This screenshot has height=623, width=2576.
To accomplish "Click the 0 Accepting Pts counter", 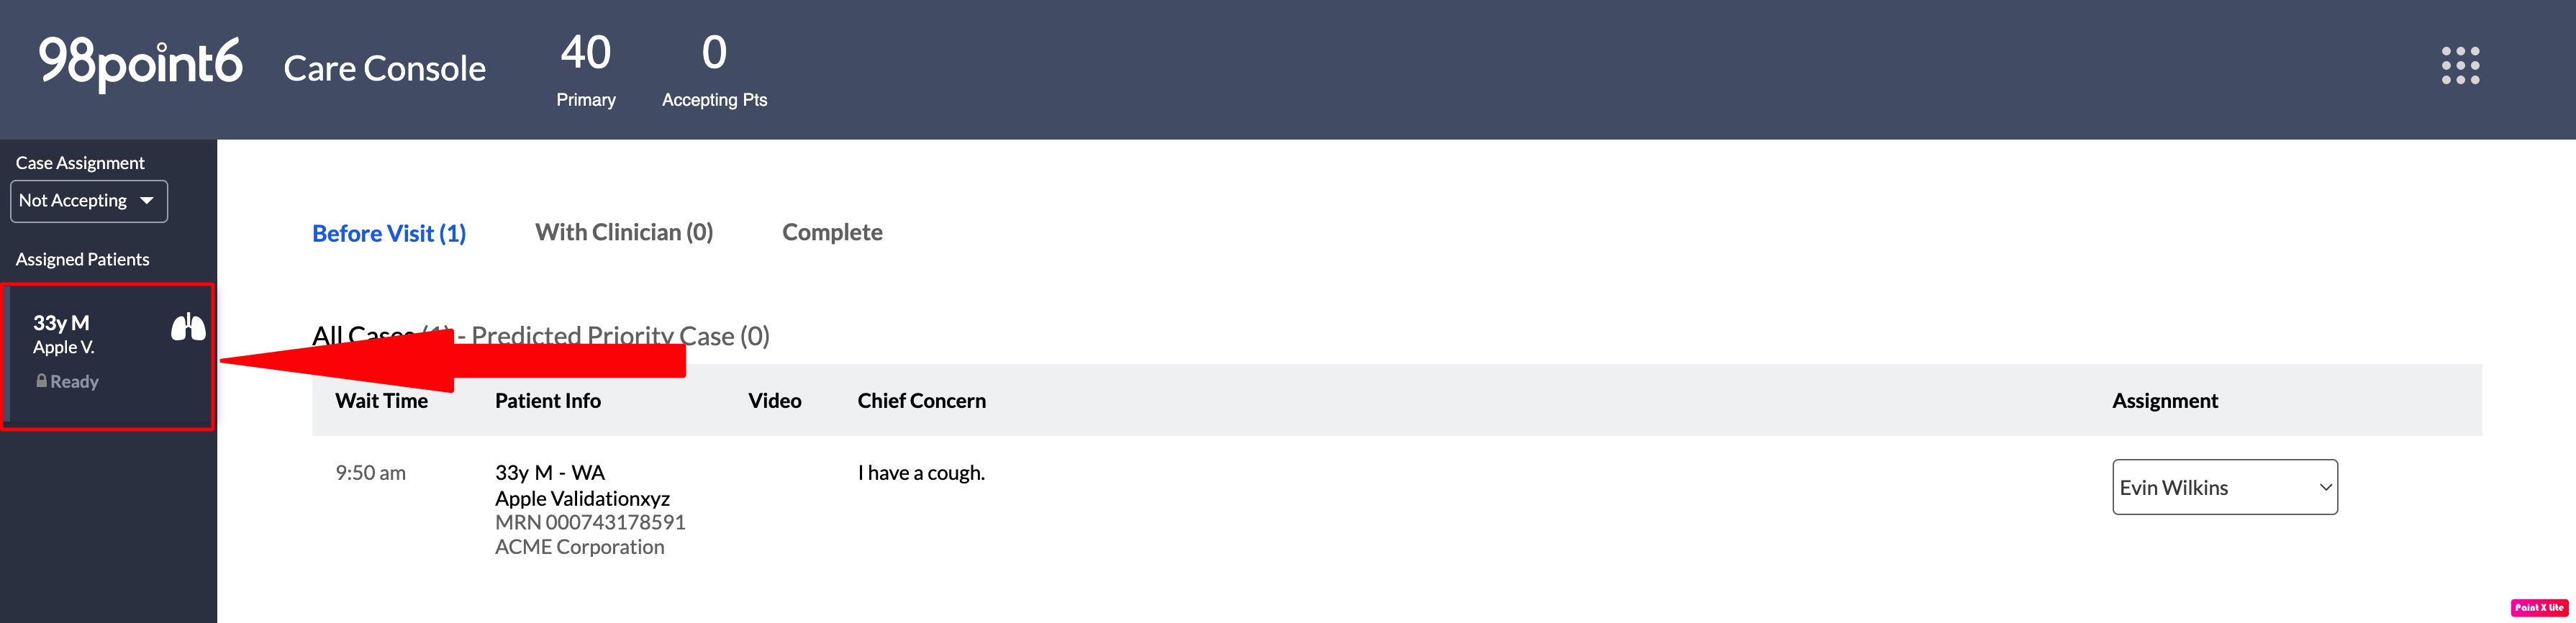I will tap(714, 70).
